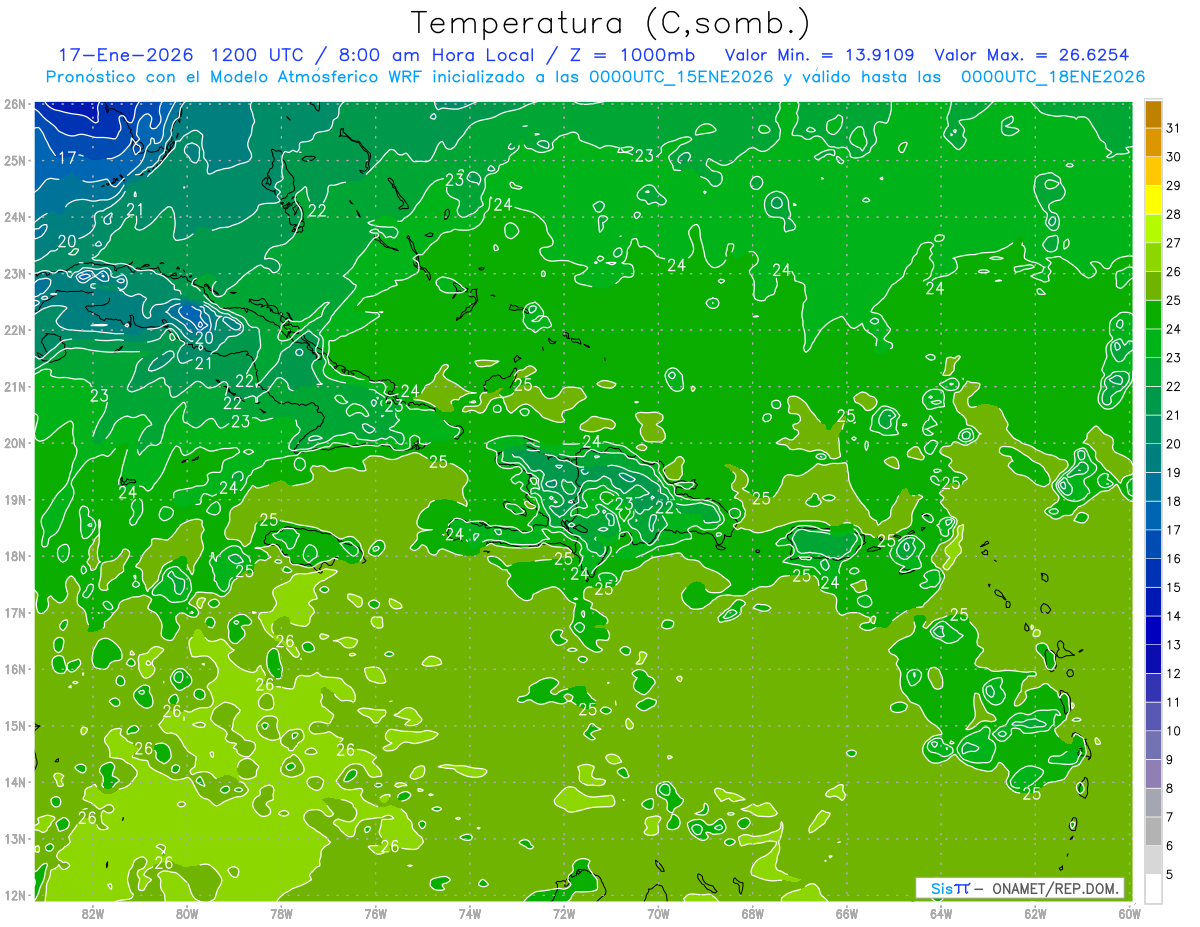Click the title "Temperatura (C,somb.)"
This screenshot has height=927, width=1200.
[611, 23]
